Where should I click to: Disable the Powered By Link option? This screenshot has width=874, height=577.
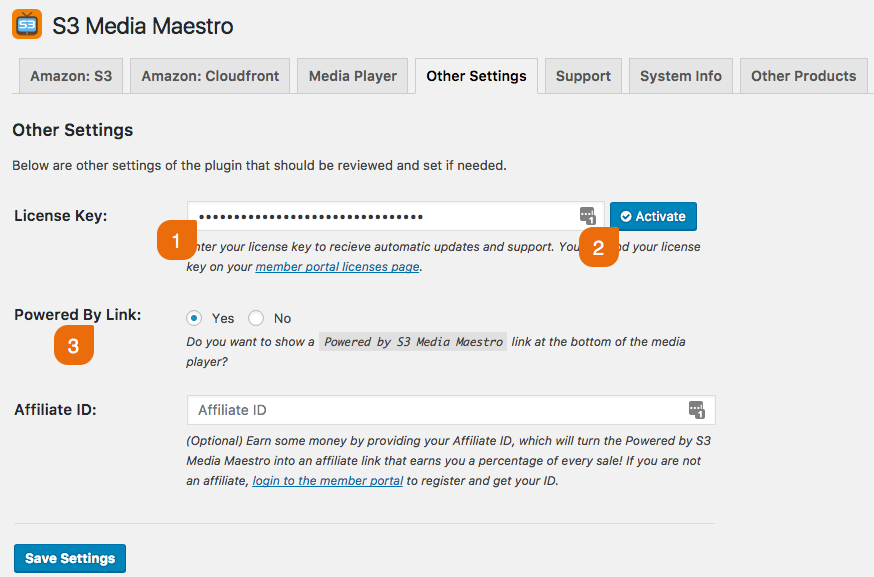(255, 317)
